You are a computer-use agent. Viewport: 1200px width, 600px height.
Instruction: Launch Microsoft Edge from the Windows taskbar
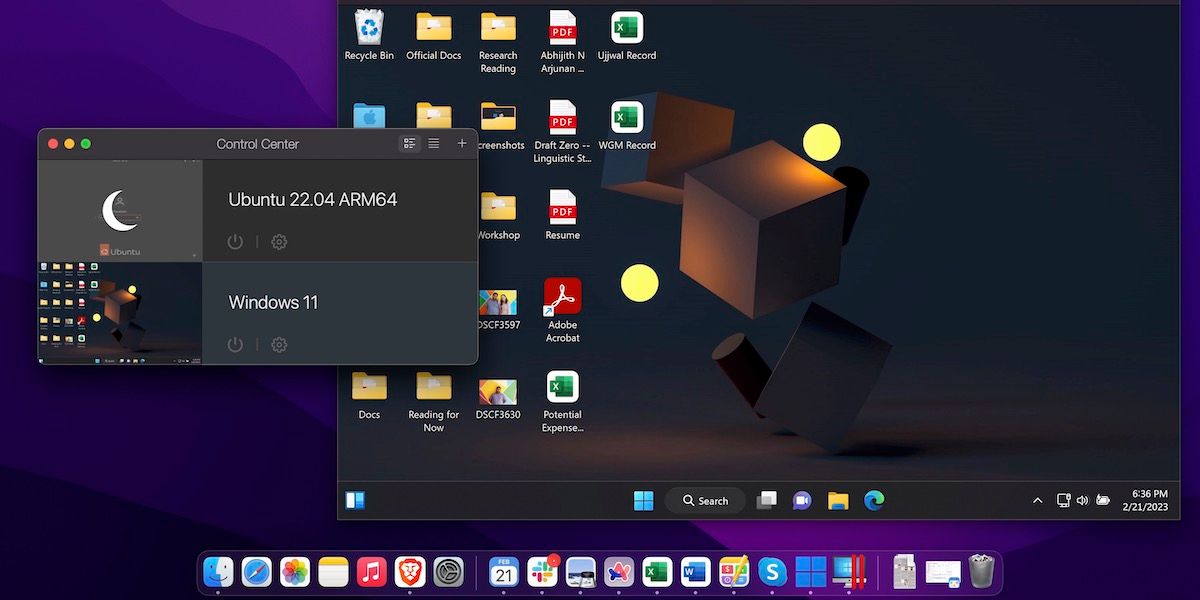coord(874,500)
